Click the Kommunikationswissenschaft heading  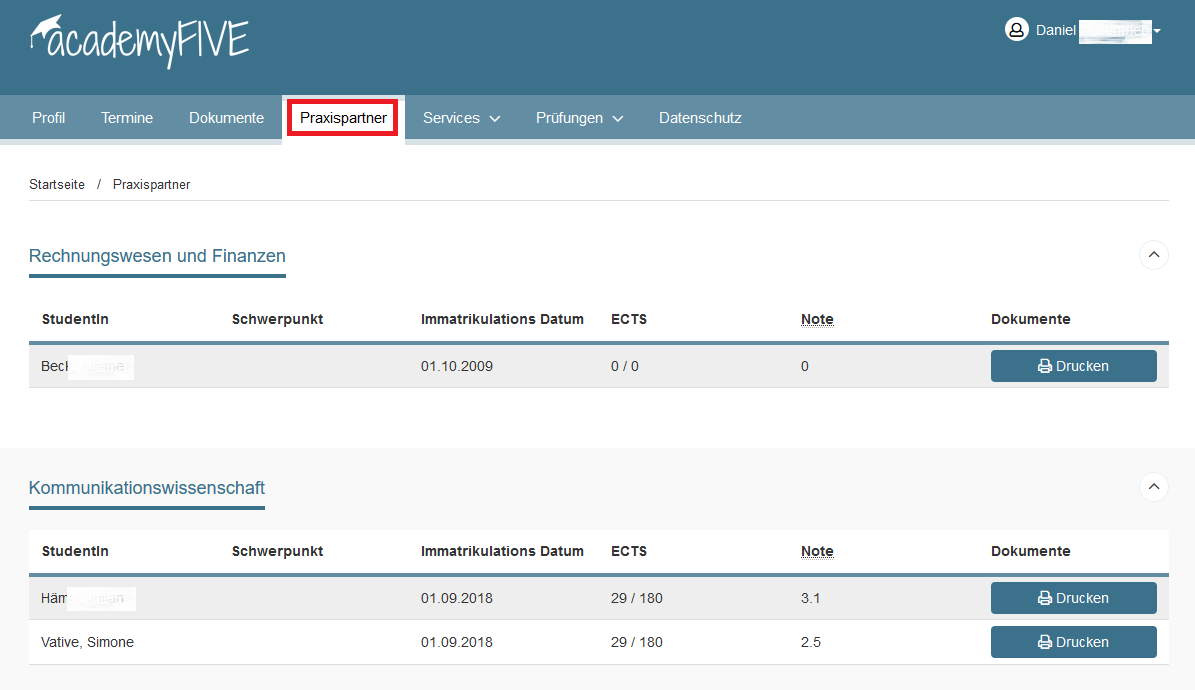pyautogui.click(x=146, y=488)
